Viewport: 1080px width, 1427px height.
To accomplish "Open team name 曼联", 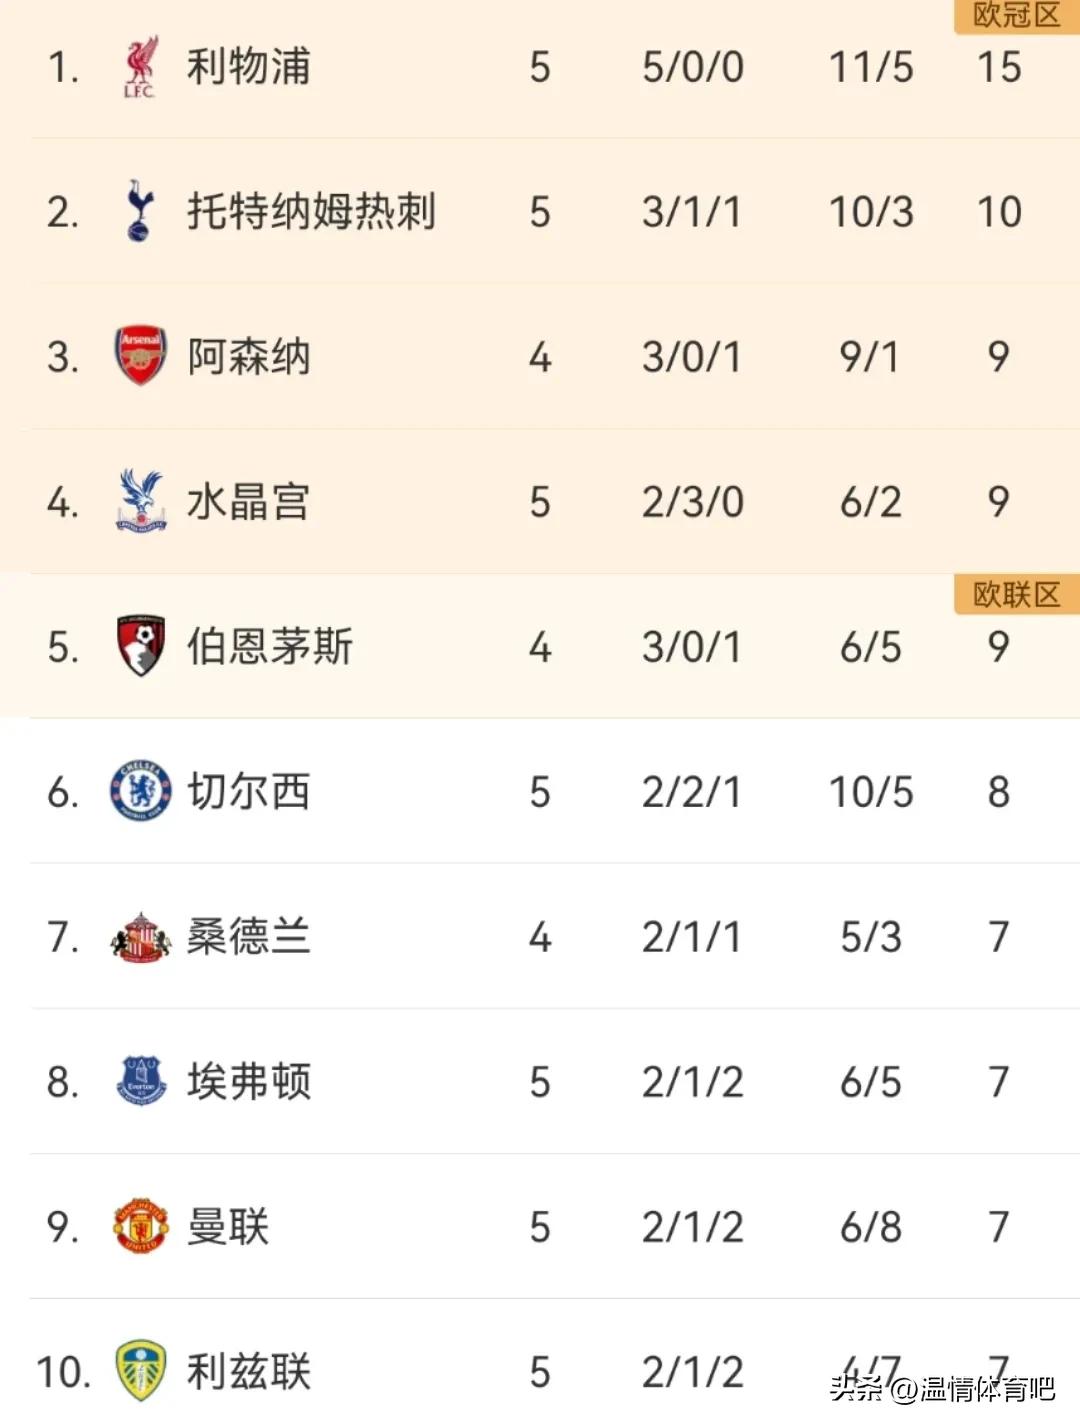I will [228, 1227].
